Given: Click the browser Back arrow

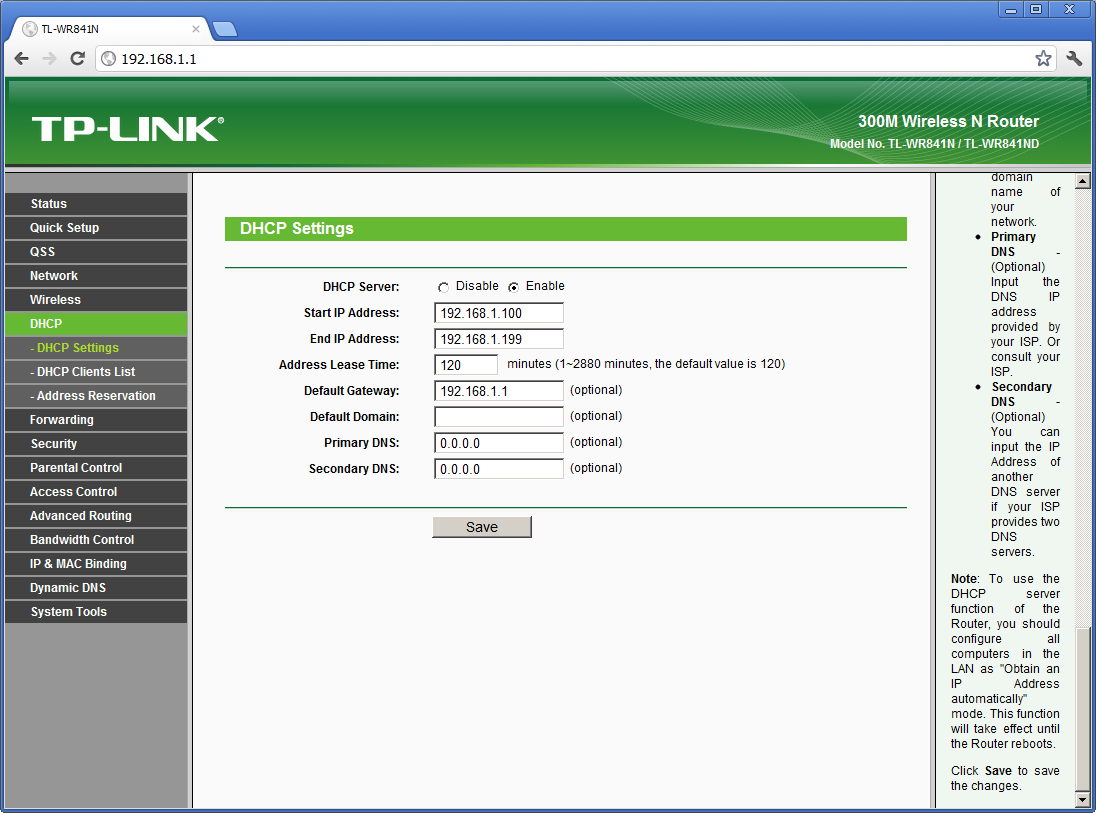Looking at the screenshot, I should click(x=22, y=59).
